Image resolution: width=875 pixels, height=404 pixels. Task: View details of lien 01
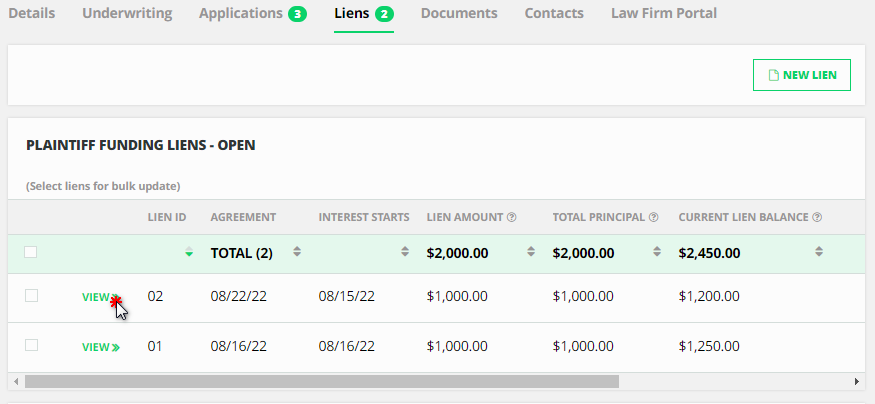[x=100, y=347]
